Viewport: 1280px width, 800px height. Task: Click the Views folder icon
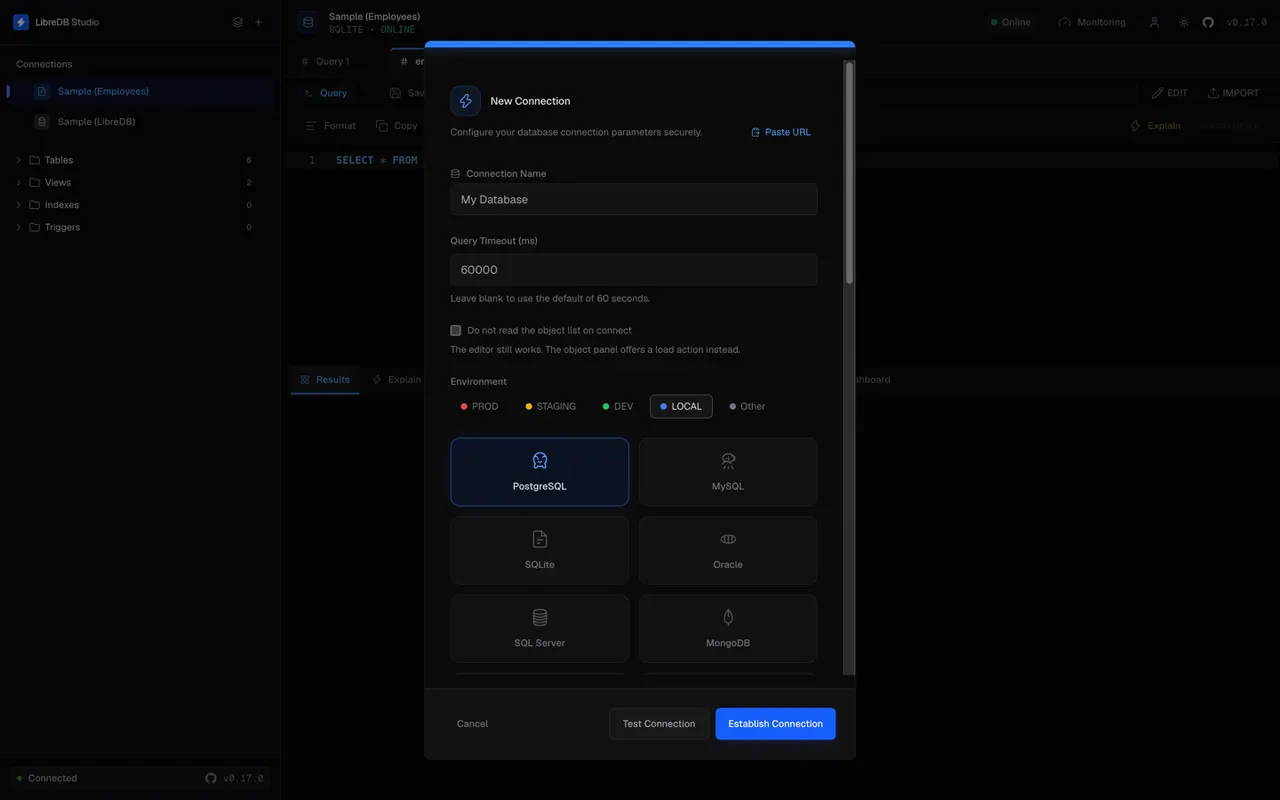[35, 182]
